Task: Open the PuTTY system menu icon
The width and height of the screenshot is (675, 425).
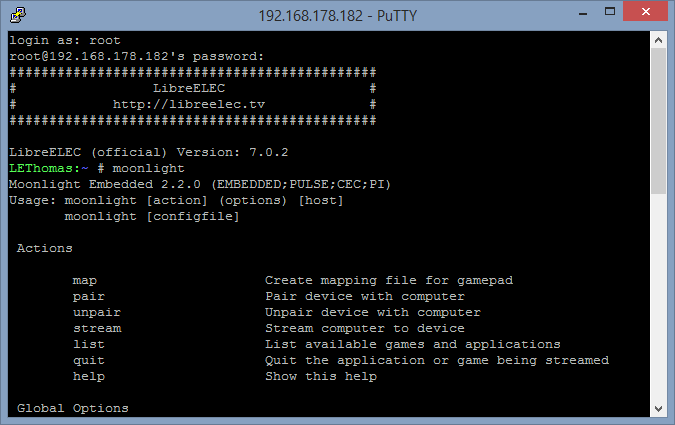Action: [x=18, y=15]
